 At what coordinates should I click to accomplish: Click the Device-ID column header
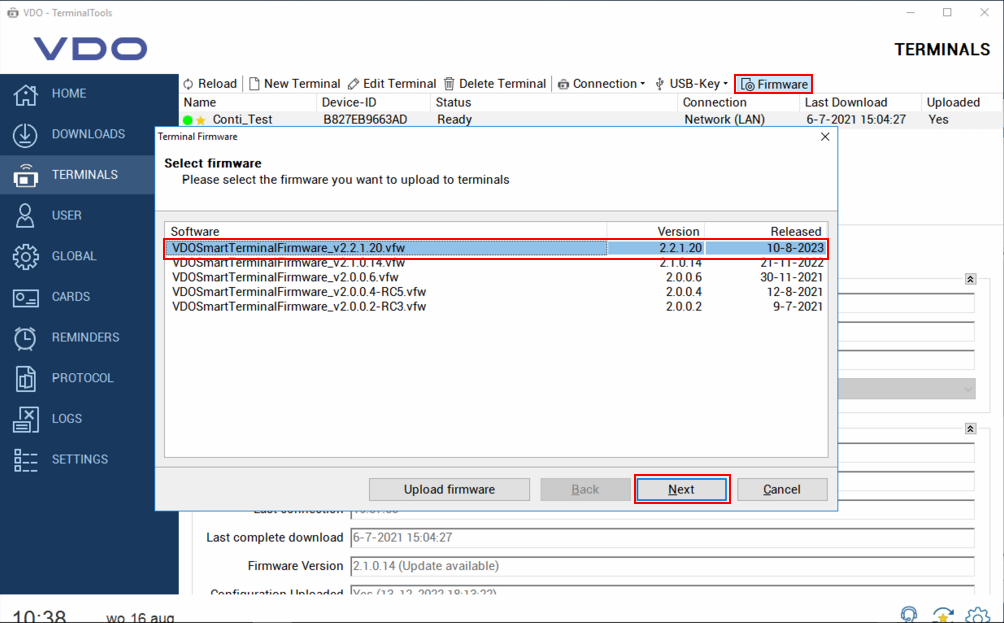click(x=373, y=102)
